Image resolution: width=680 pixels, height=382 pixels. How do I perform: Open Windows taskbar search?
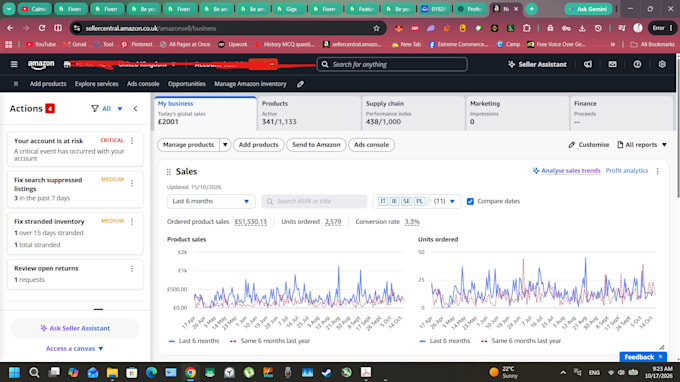pos(34,372)
